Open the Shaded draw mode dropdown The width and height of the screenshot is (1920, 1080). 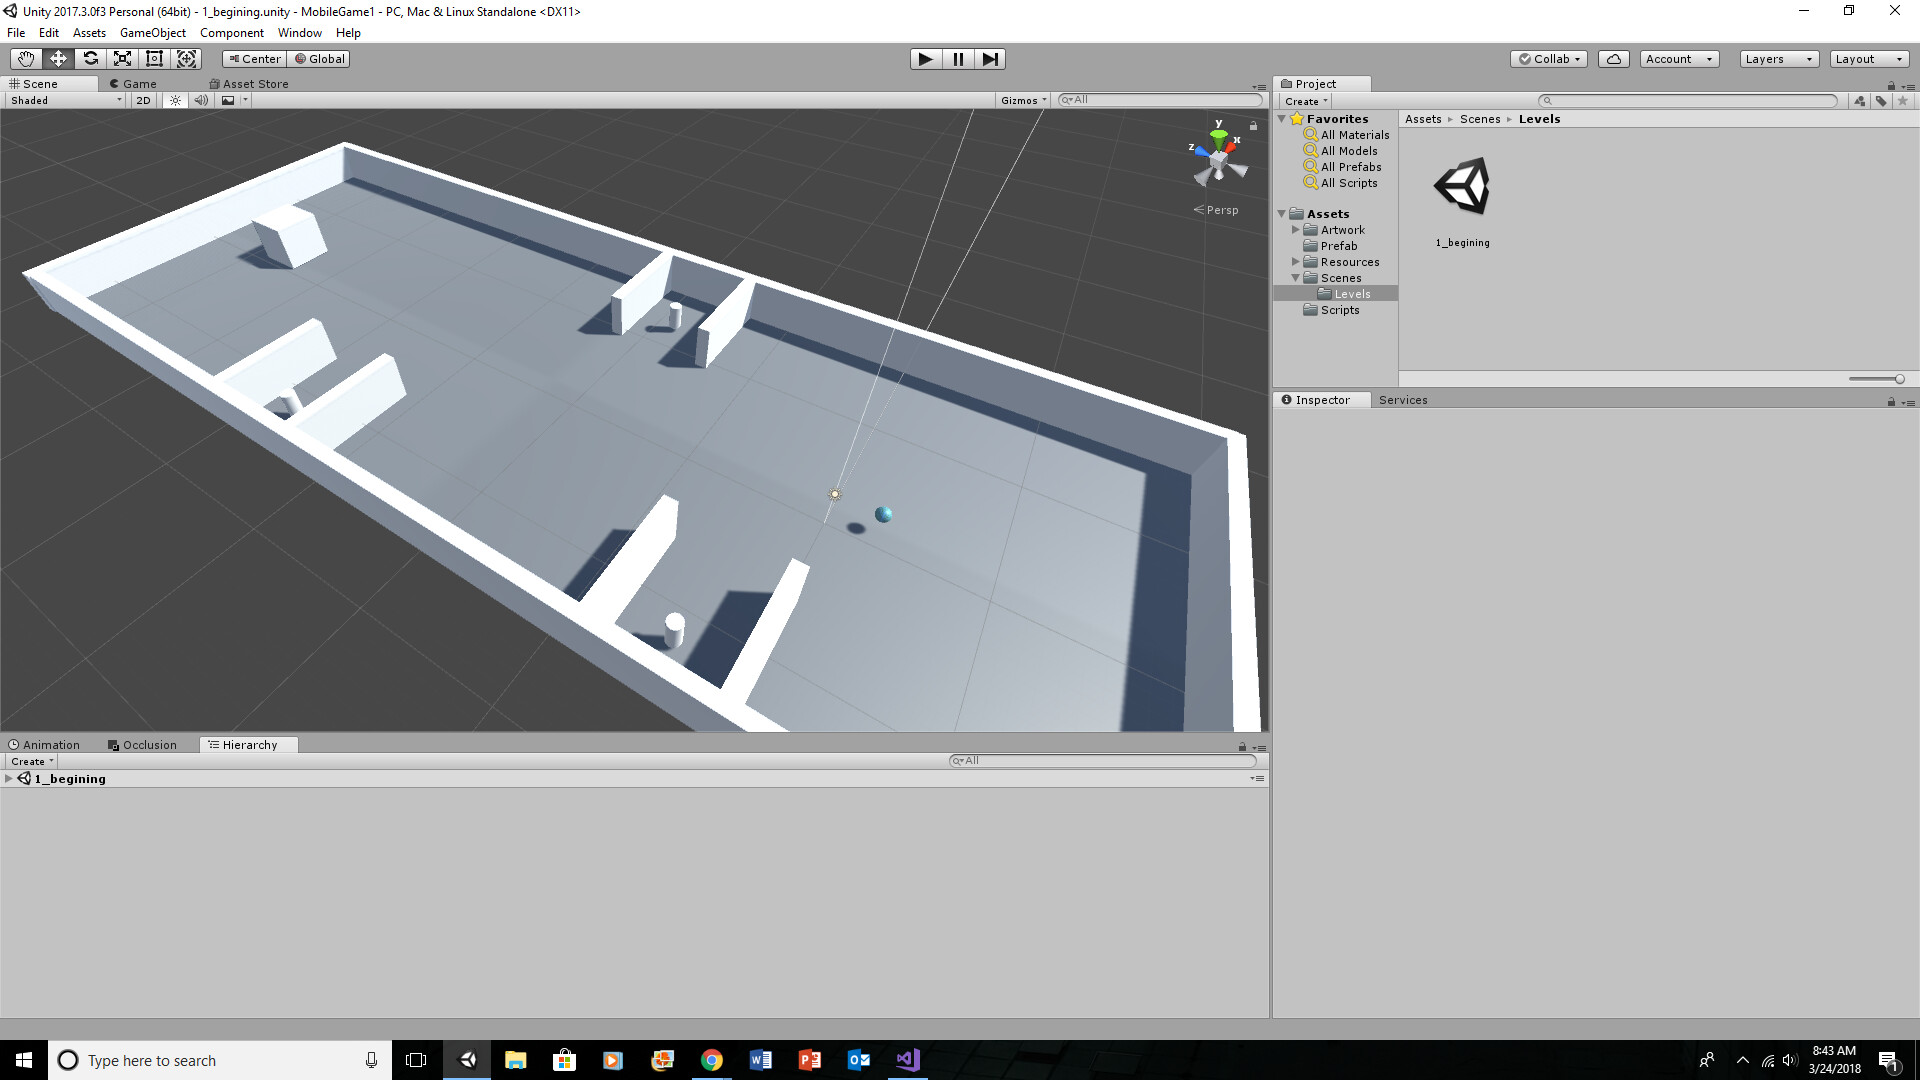[x=65, y=100]
